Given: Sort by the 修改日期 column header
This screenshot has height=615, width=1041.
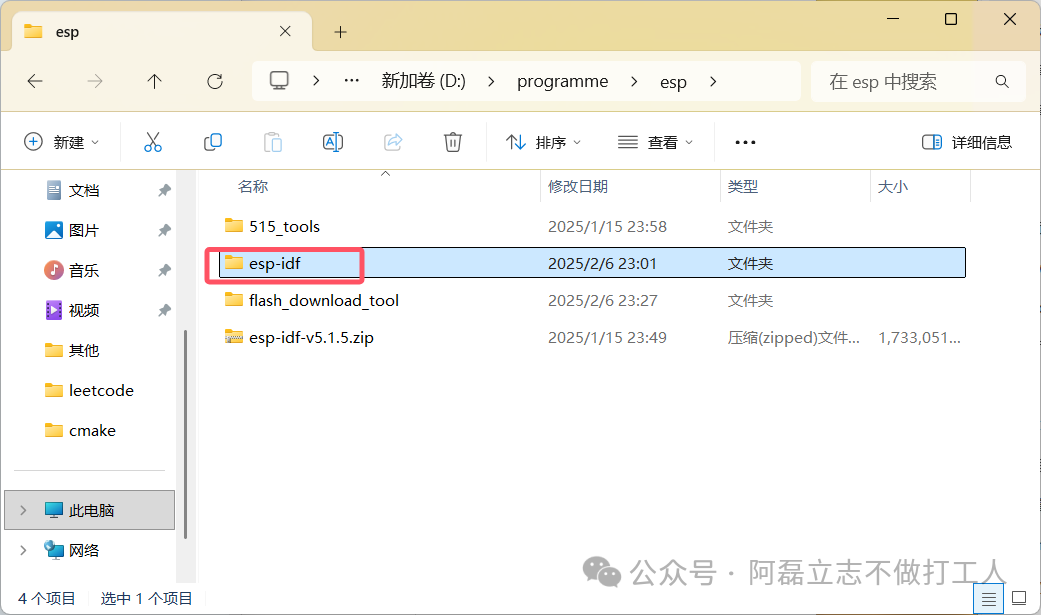Looking at the screenshot, I should (x=578, y=187).
